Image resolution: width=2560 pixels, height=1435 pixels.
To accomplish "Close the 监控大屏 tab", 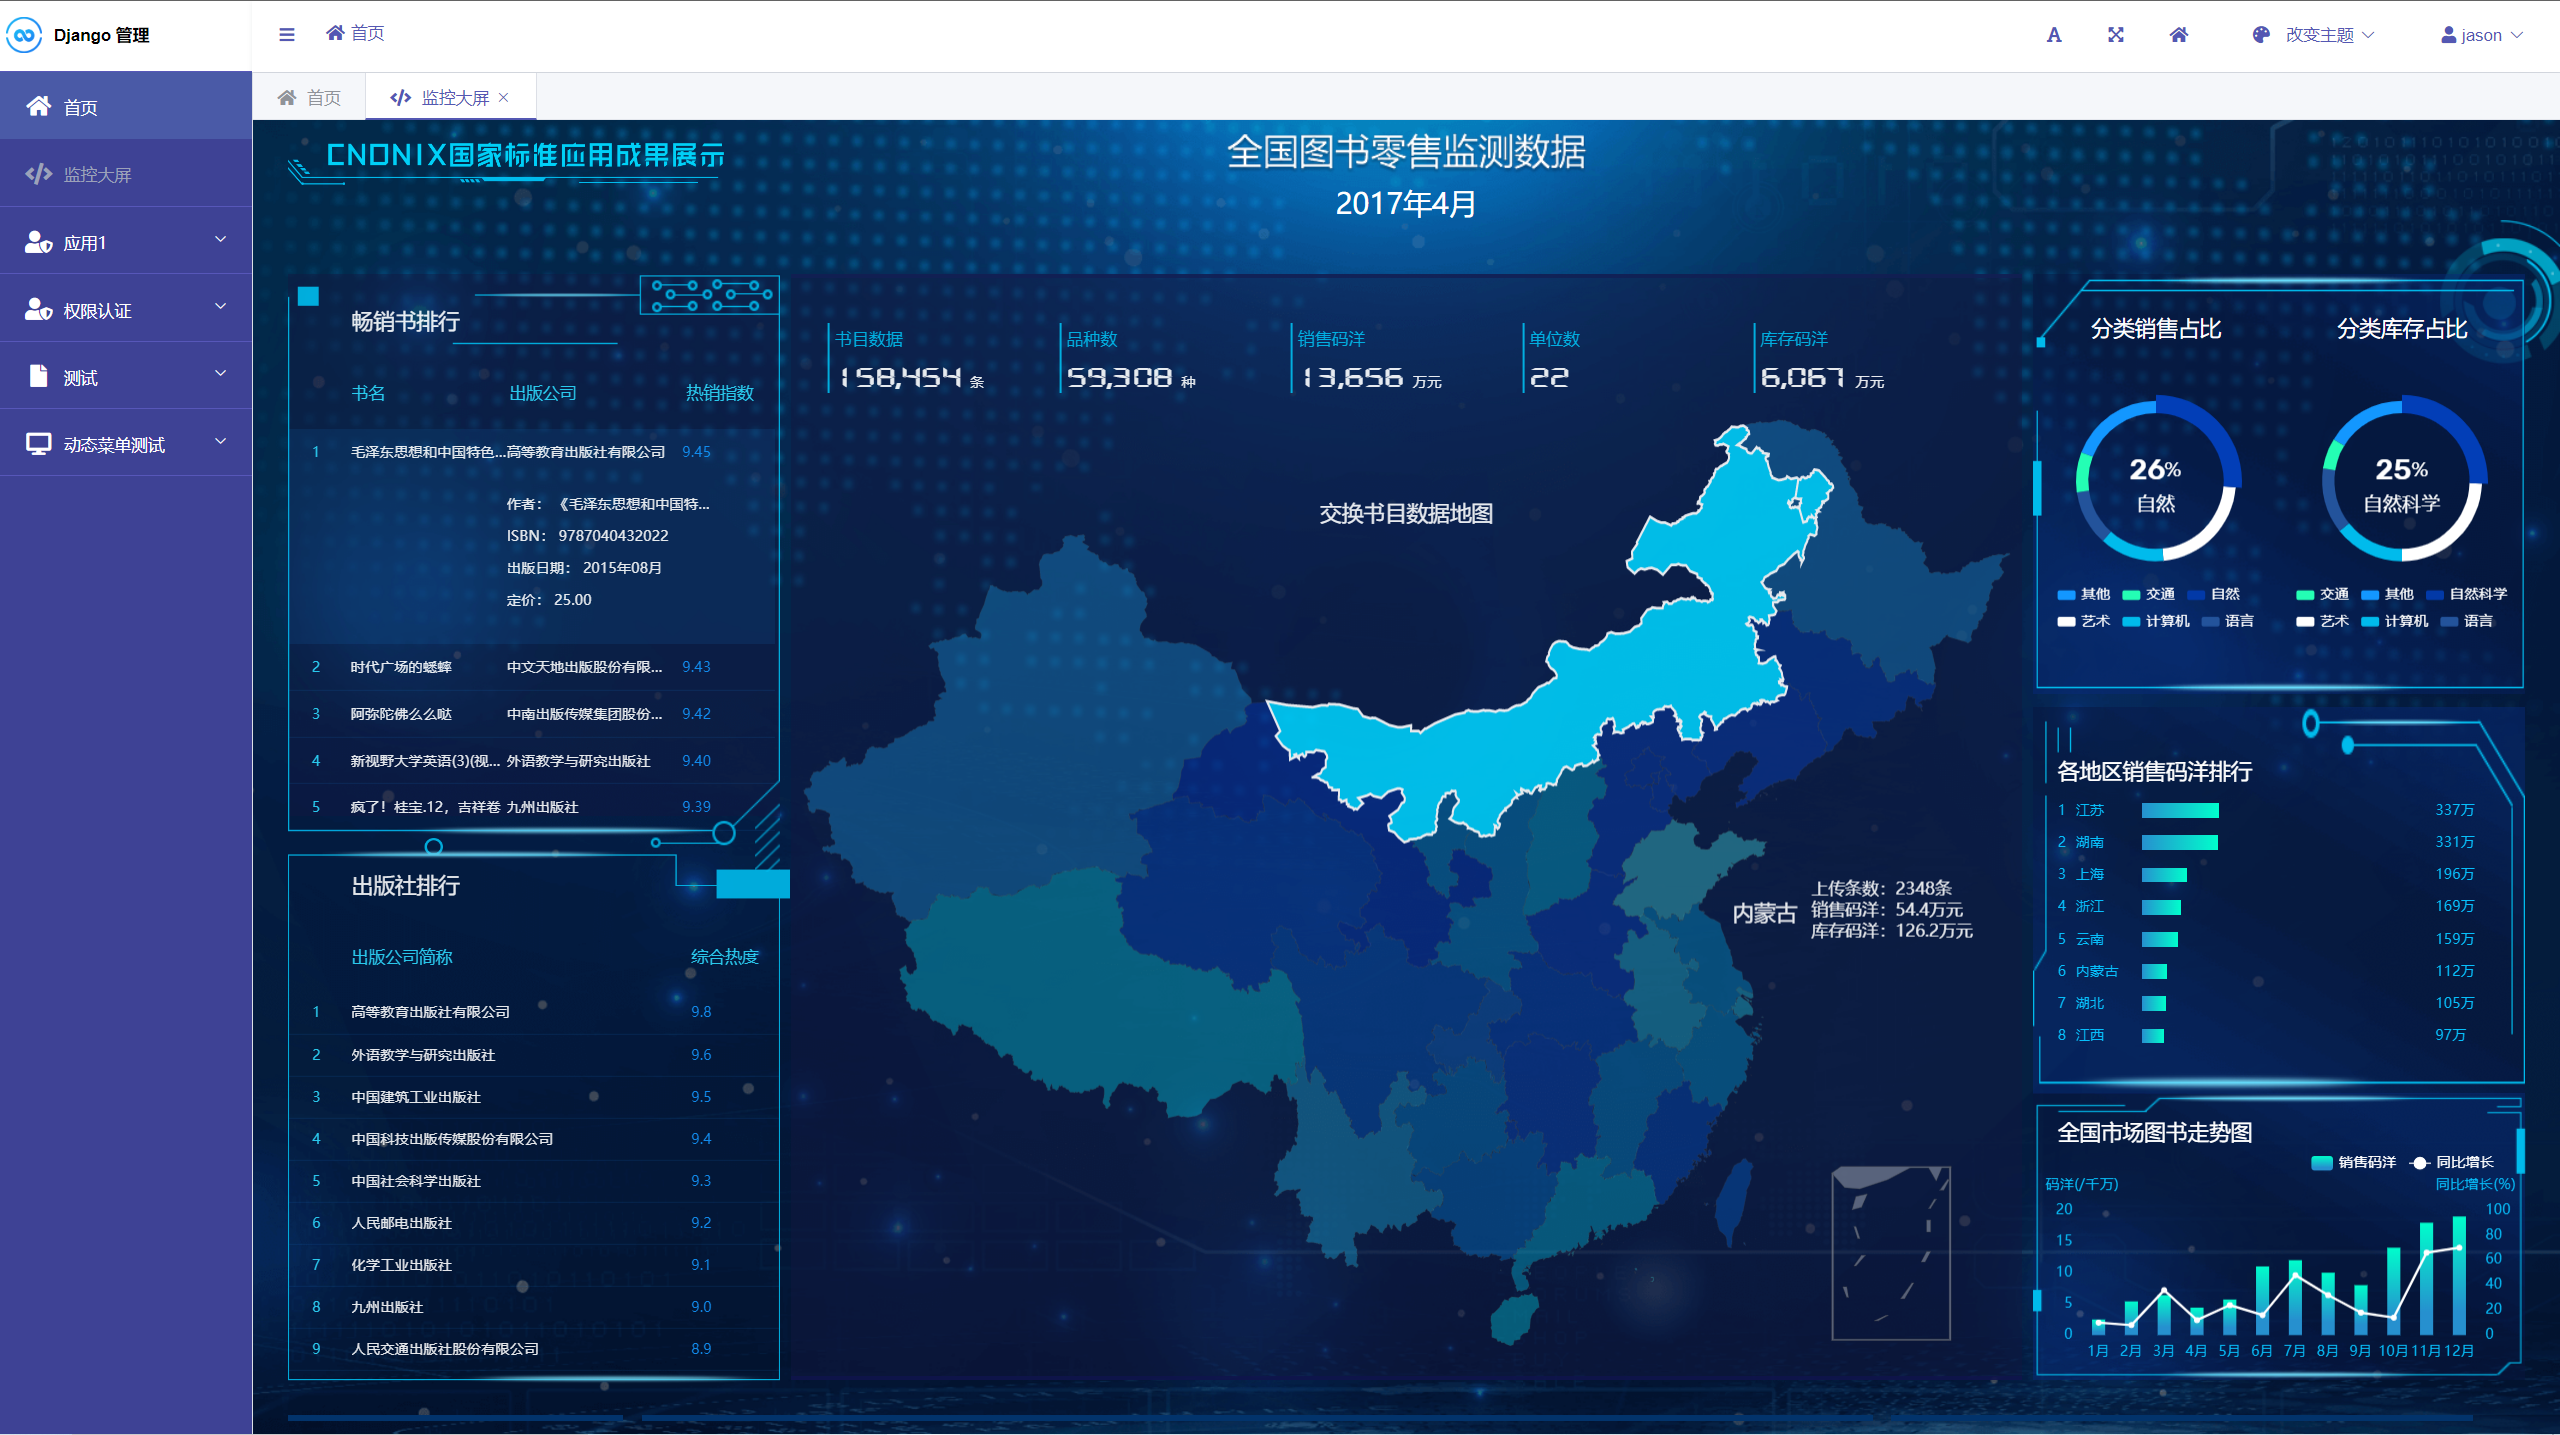I will [x=504, y=97].
